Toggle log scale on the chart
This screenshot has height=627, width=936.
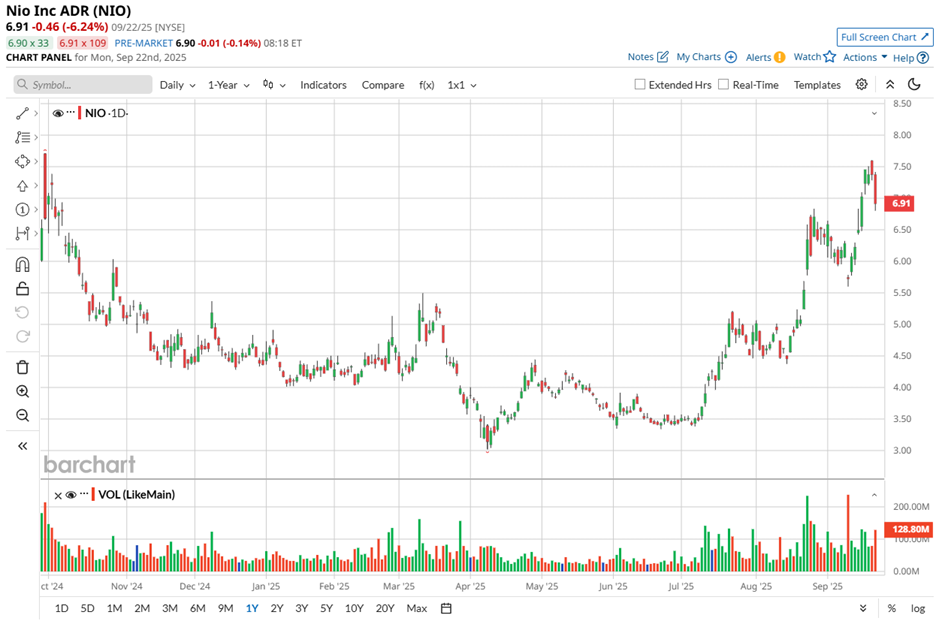(x=917, y=608)
